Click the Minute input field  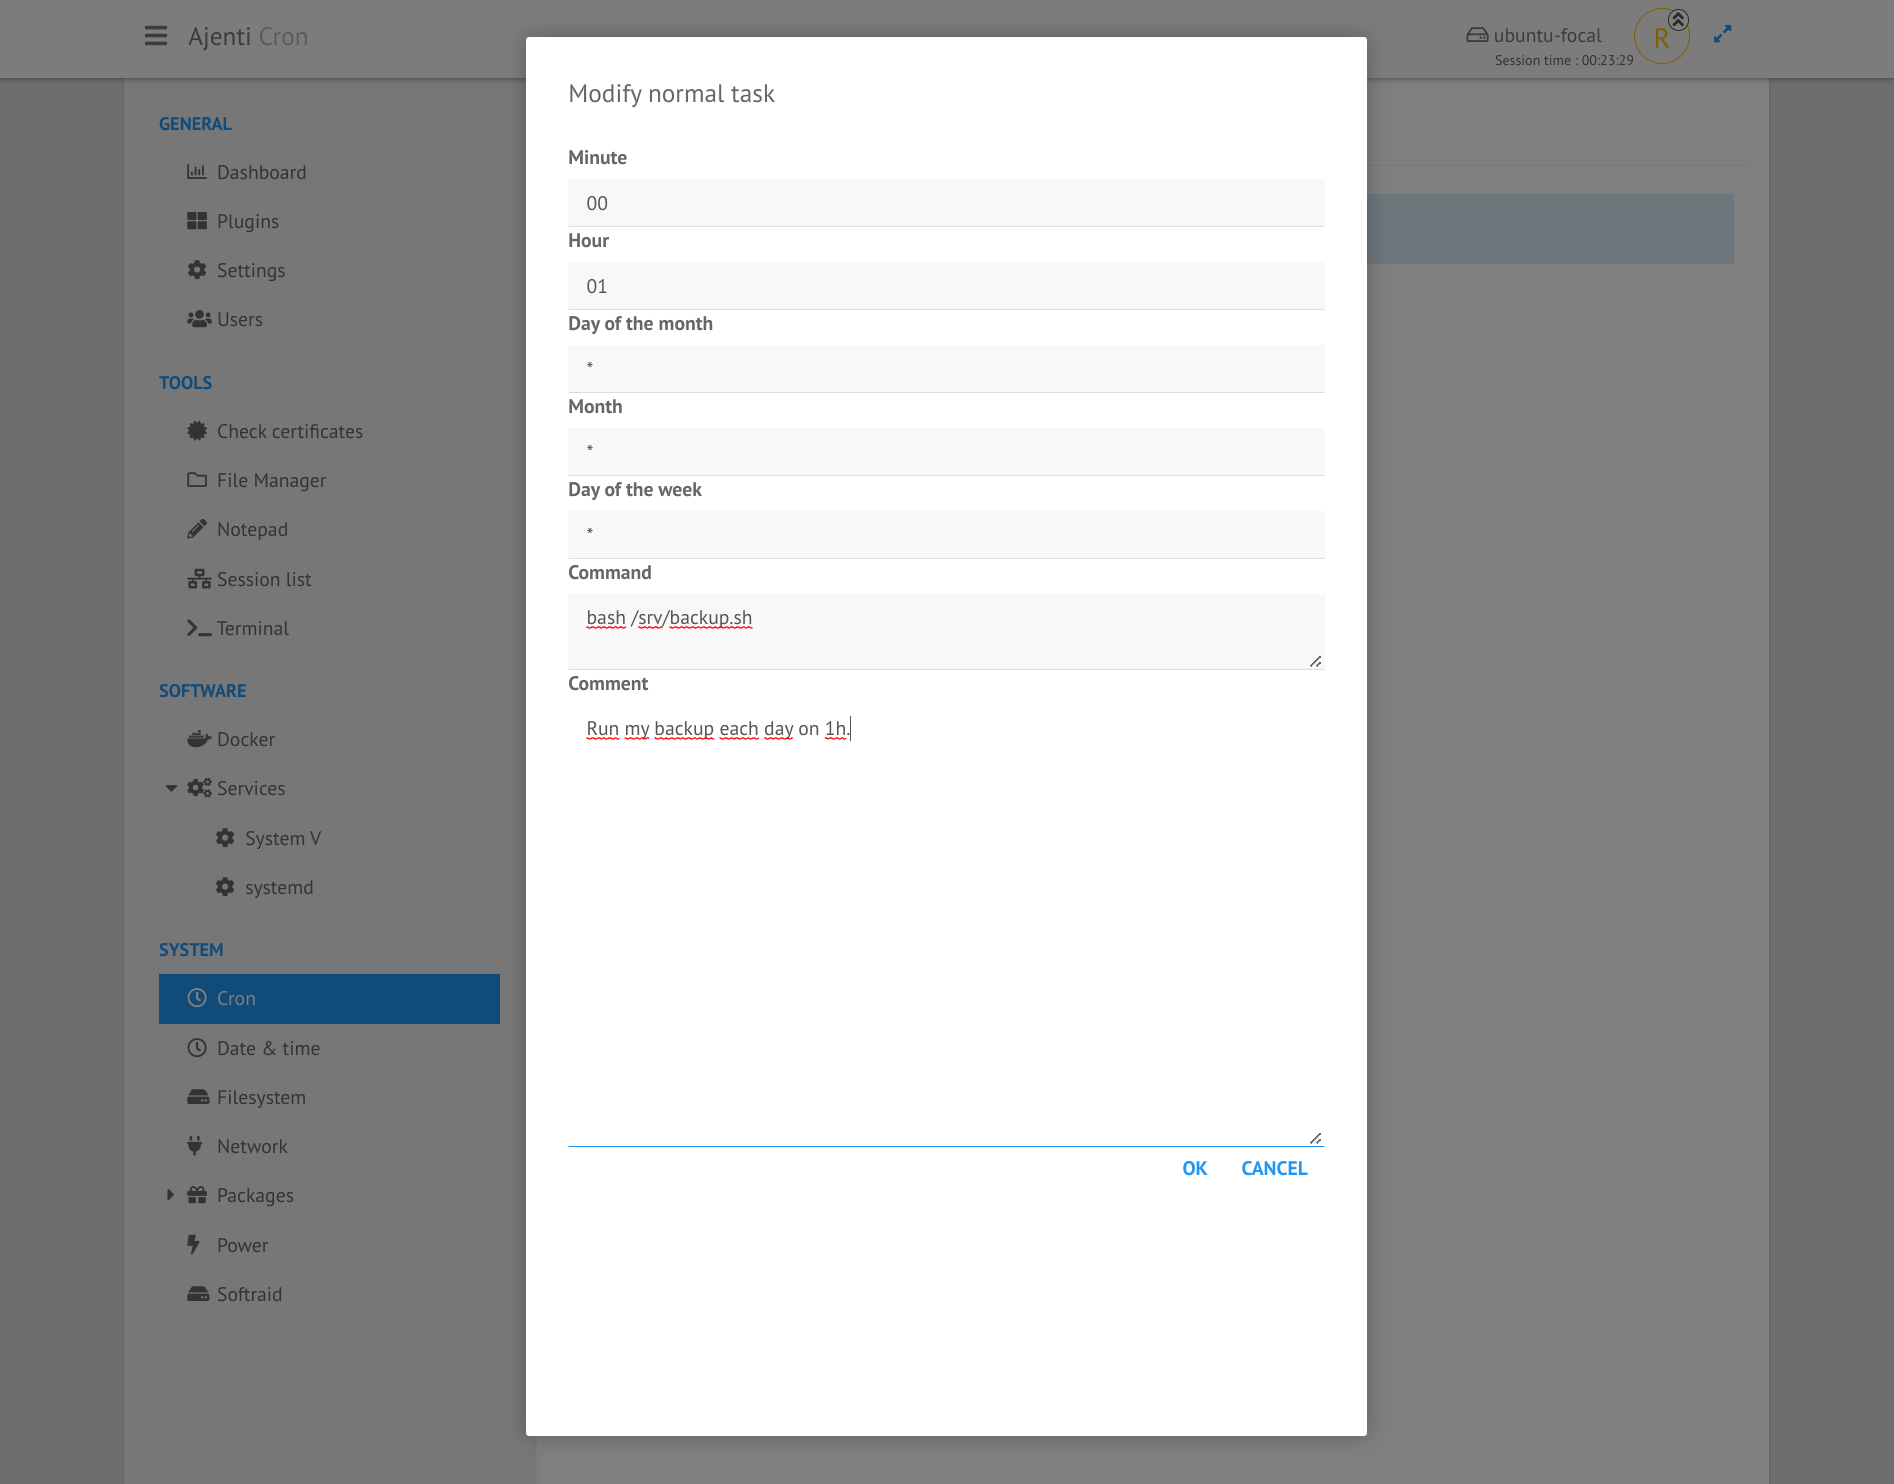click(945, 204)
